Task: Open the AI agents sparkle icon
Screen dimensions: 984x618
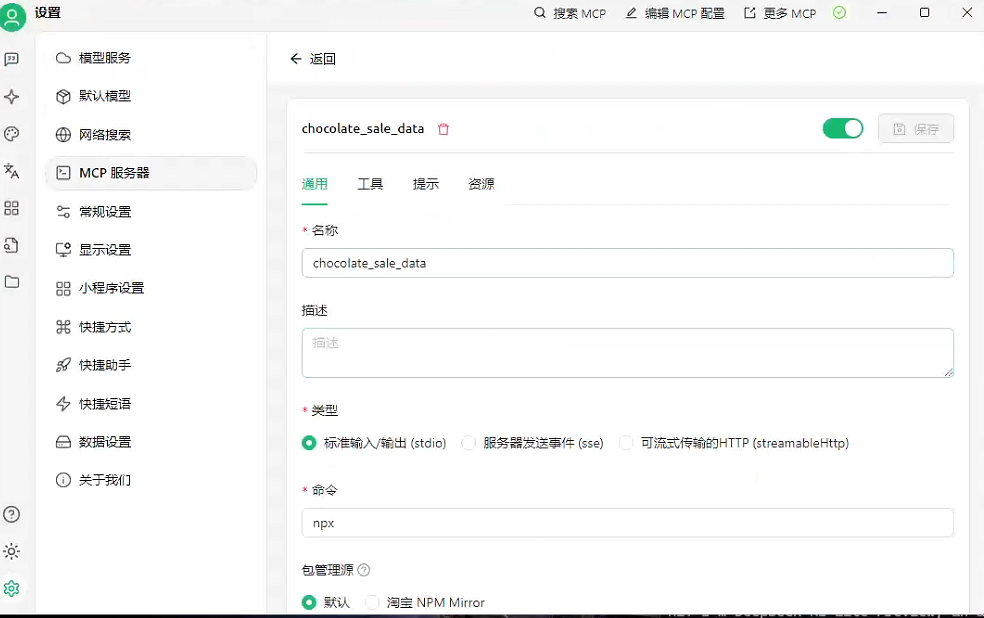Action: click(x=13, y=96)
